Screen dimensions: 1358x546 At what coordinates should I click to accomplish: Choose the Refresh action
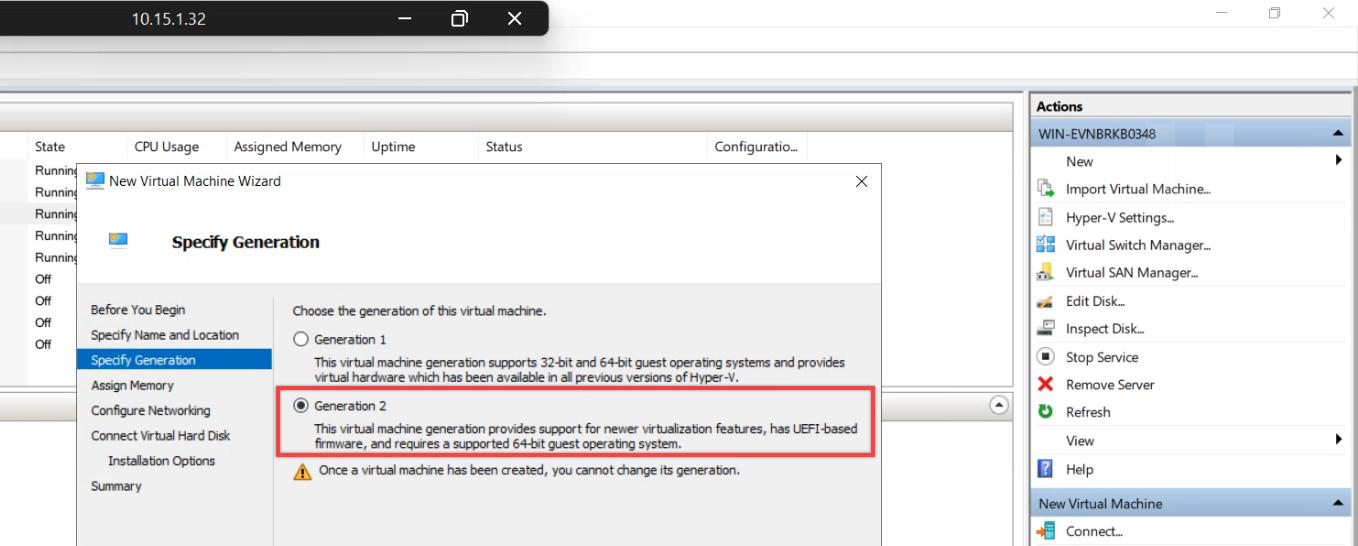[x=1088, y=412]
